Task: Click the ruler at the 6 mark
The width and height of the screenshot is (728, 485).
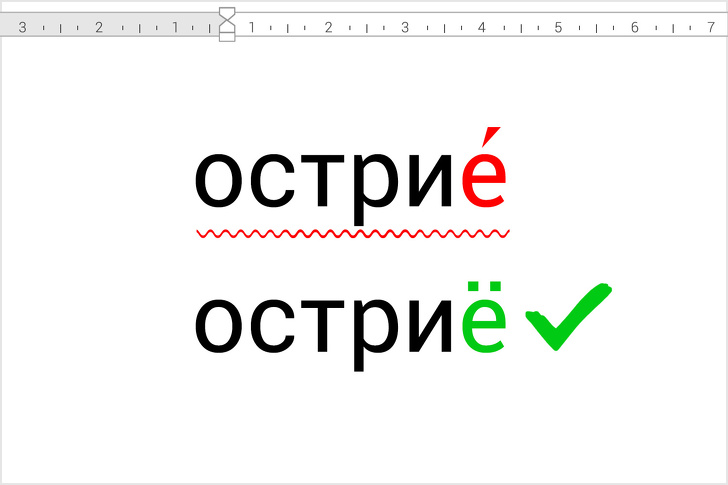Action: 634,27
